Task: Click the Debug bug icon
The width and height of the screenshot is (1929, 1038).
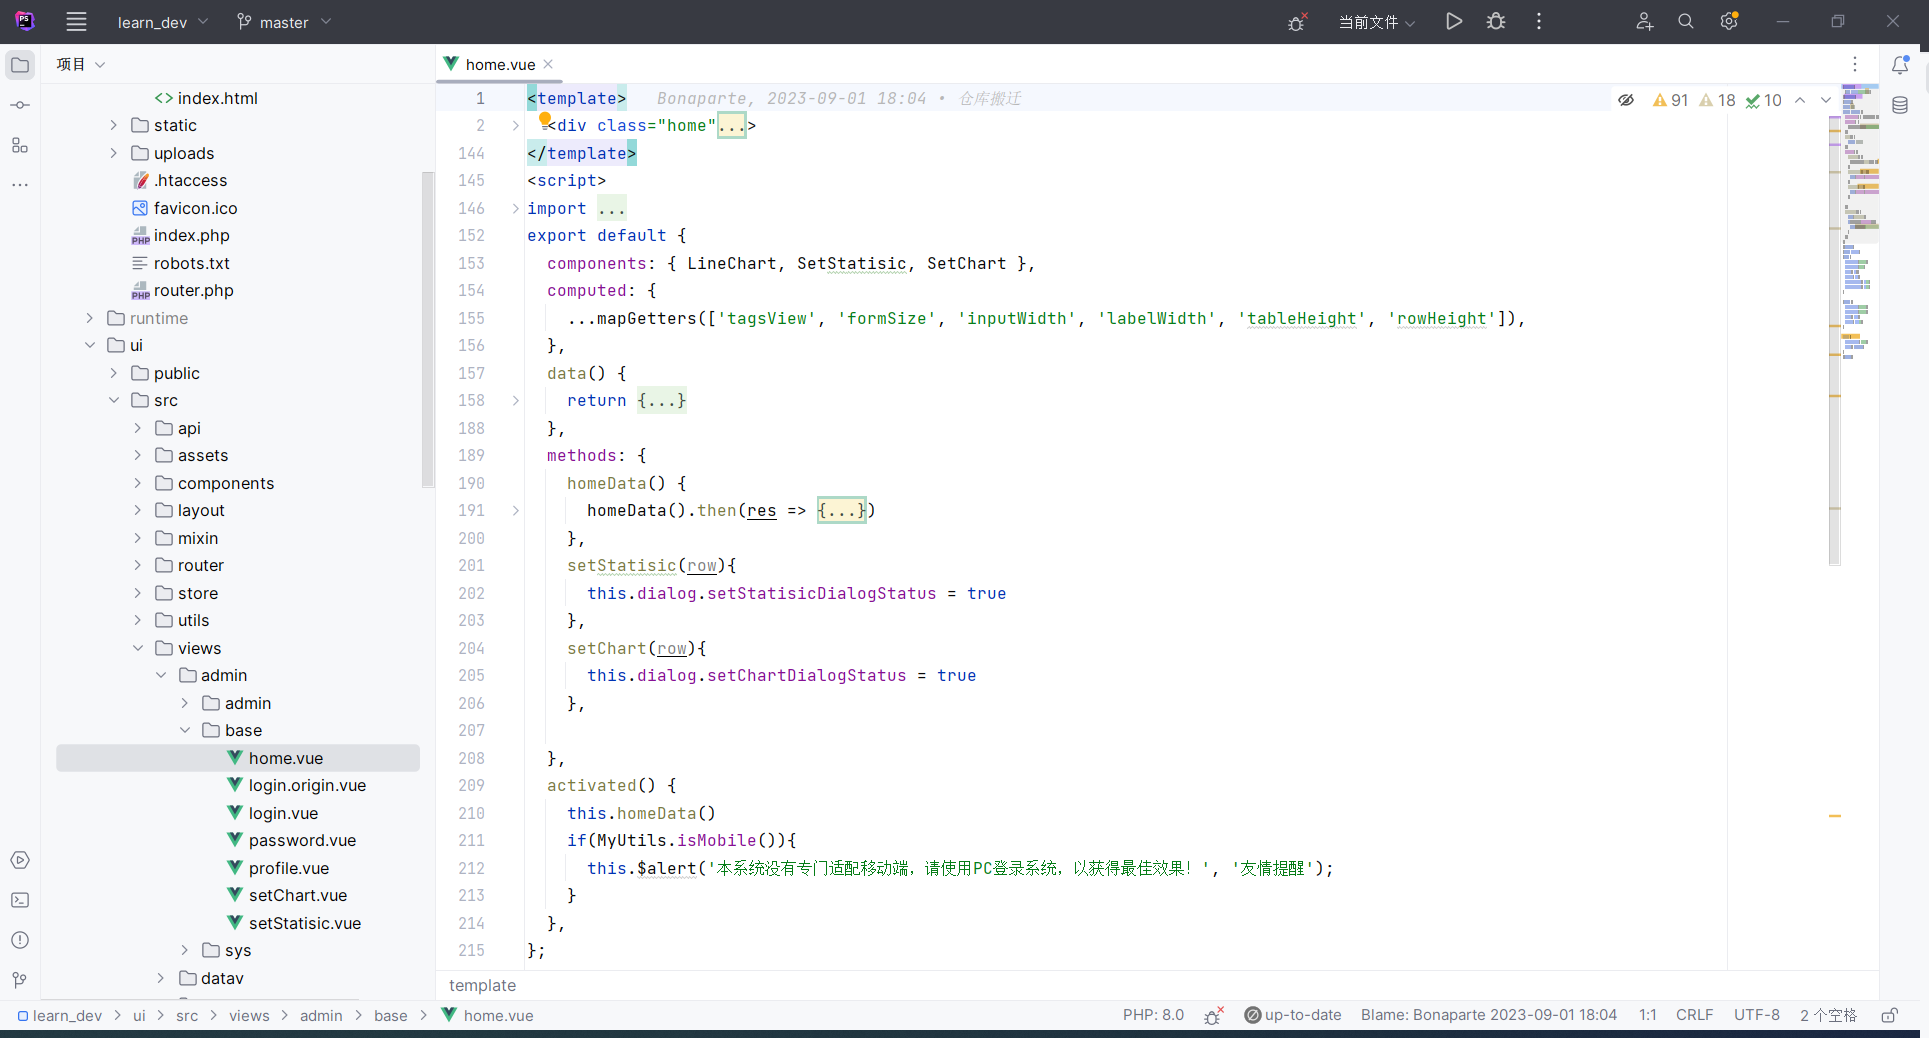Action: [x=1496, y=22]
